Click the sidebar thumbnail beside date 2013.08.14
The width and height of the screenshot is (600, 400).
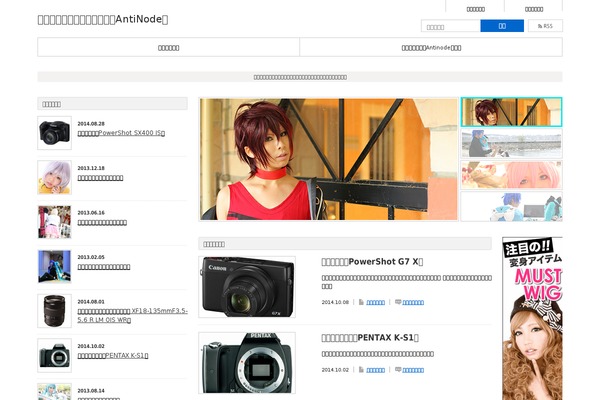[x=54, y=392]
